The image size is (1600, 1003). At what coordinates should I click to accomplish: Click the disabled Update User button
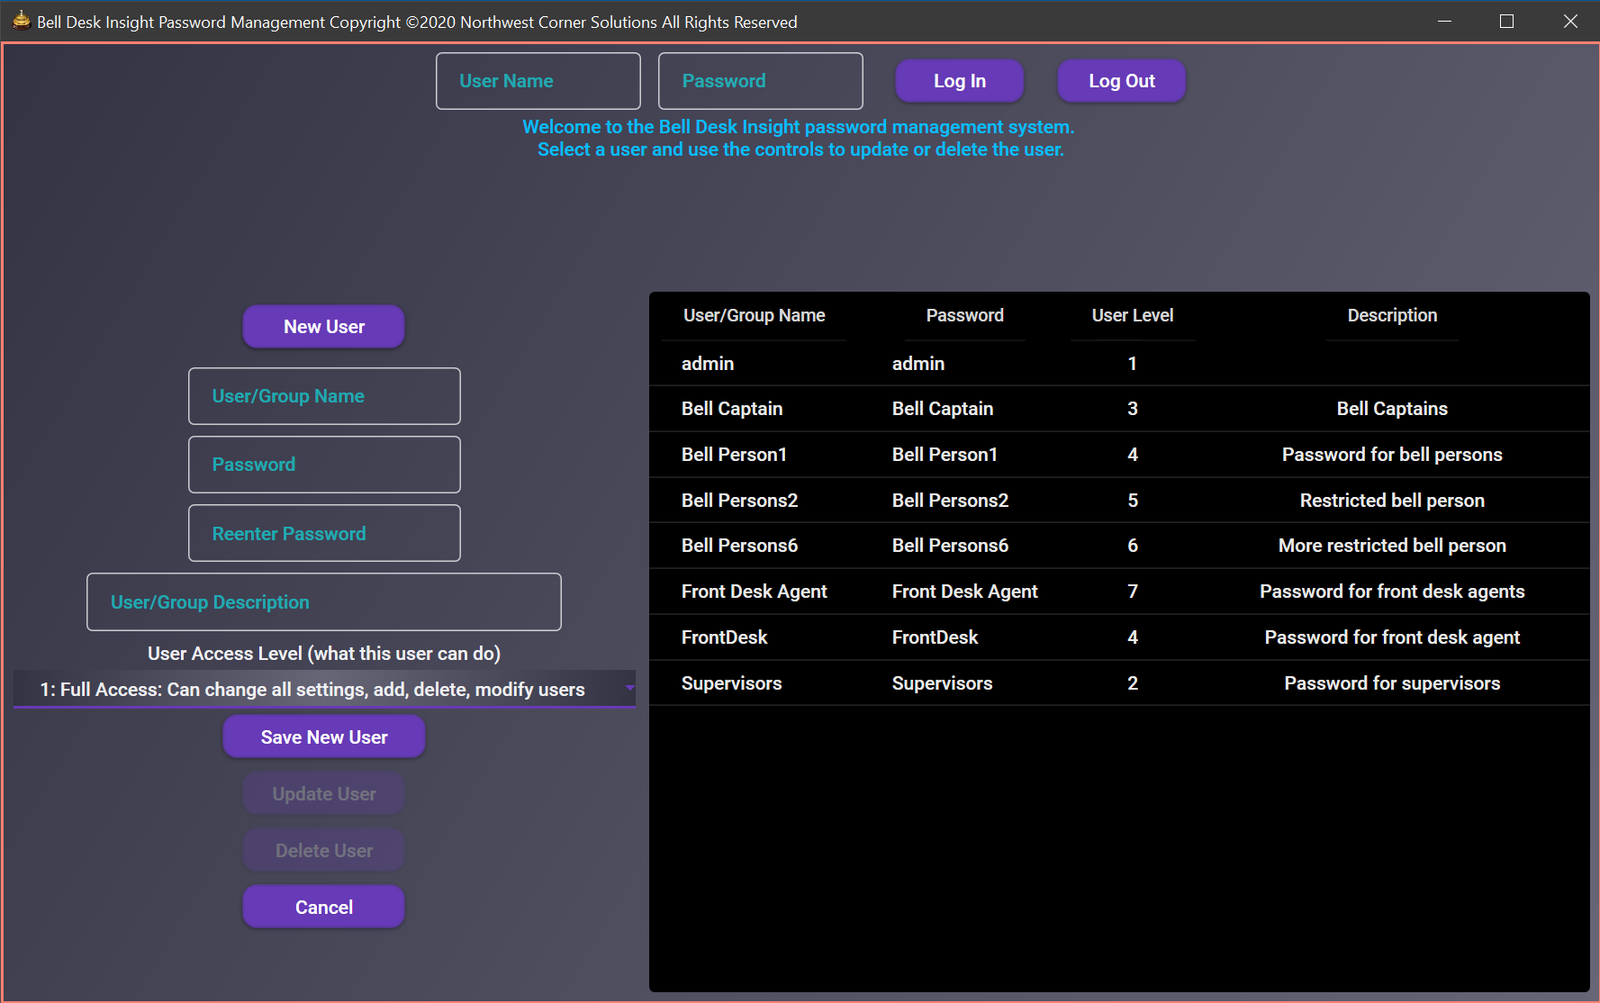pos(323,793)
